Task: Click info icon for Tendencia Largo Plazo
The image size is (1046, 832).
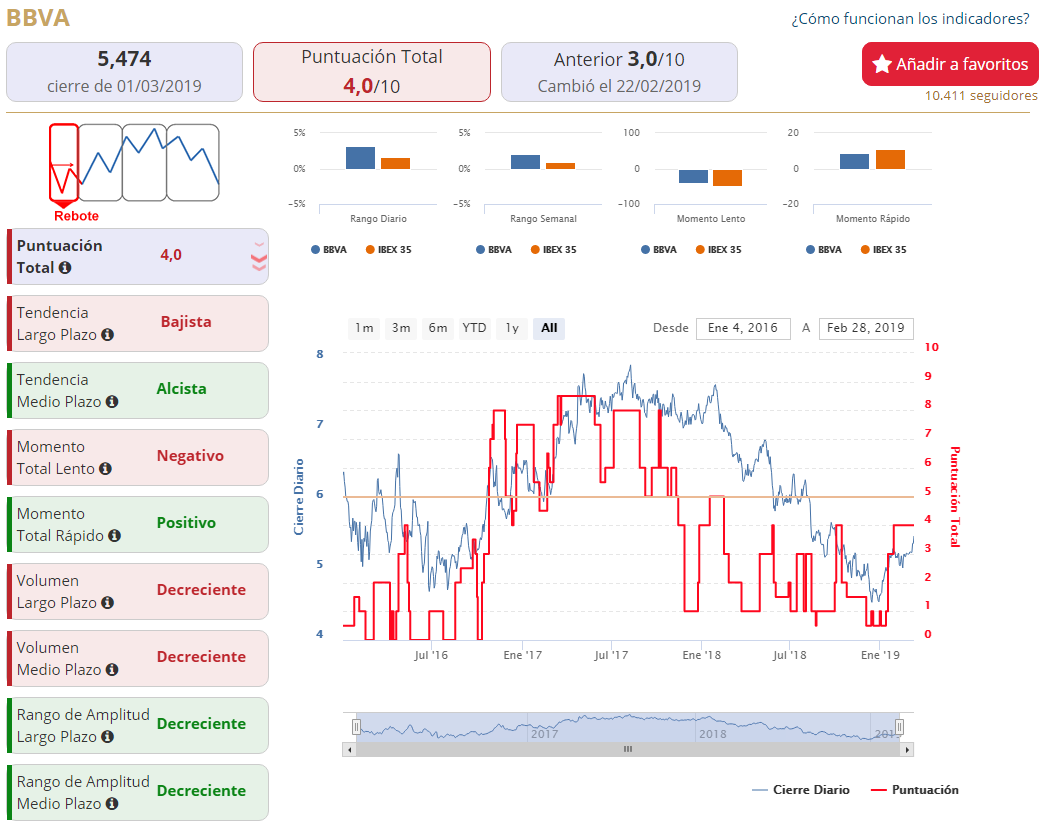Action: click(x=107, y=335)
